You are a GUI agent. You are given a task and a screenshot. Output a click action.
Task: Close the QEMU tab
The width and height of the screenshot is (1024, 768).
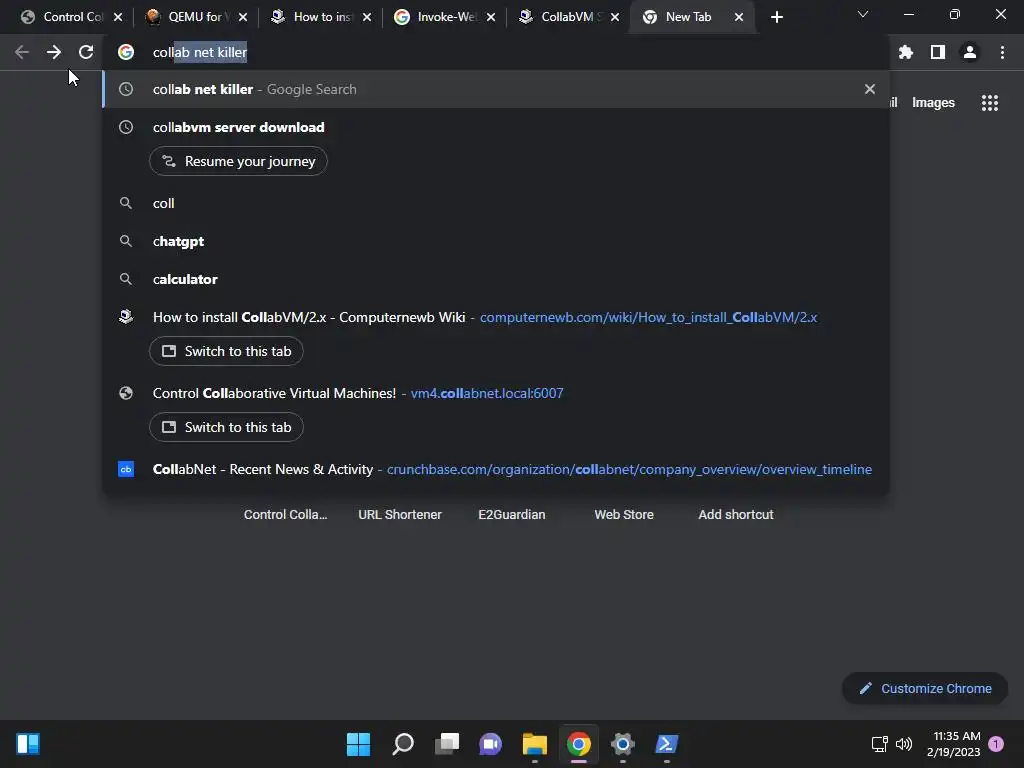243,17
